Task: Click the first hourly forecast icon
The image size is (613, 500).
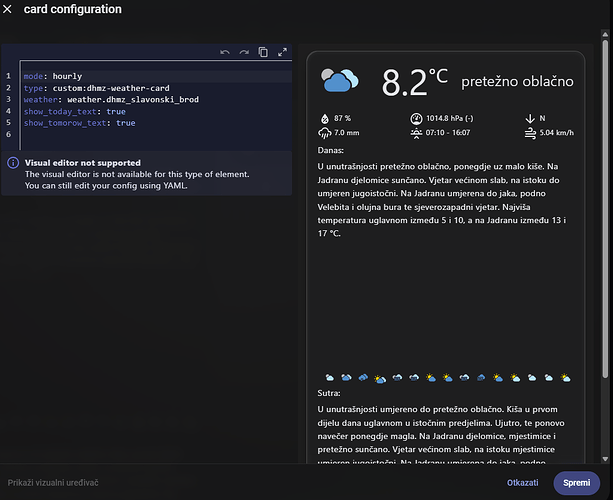Action: click(x=329, y=378)
